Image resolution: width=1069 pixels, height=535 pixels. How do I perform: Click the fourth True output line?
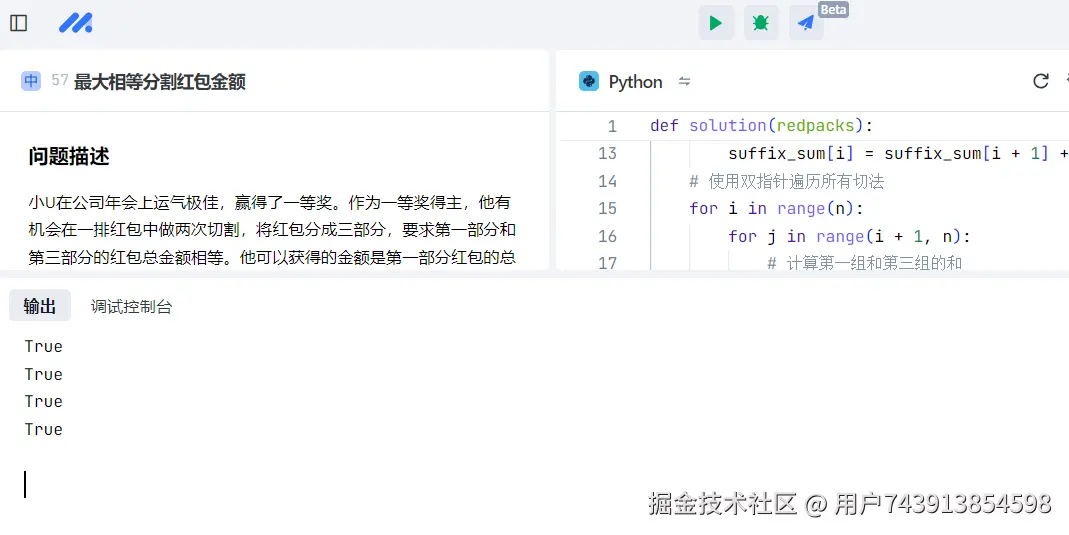click(44, 429)
